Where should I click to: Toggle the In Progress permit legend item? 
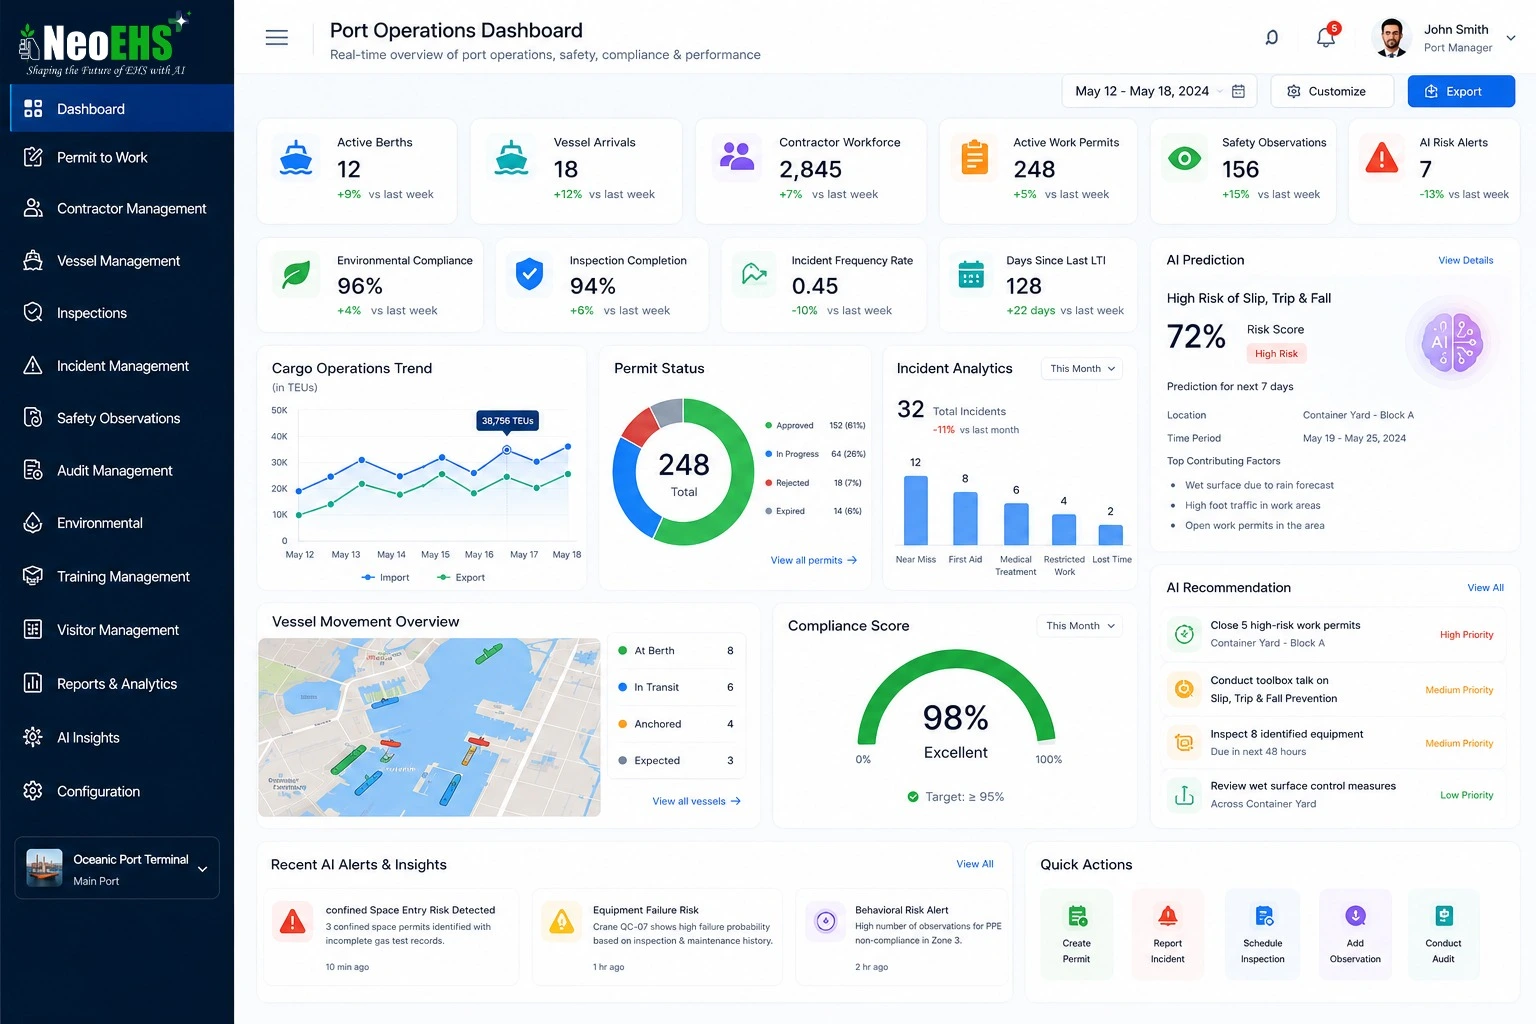click(x=814, y=454)
